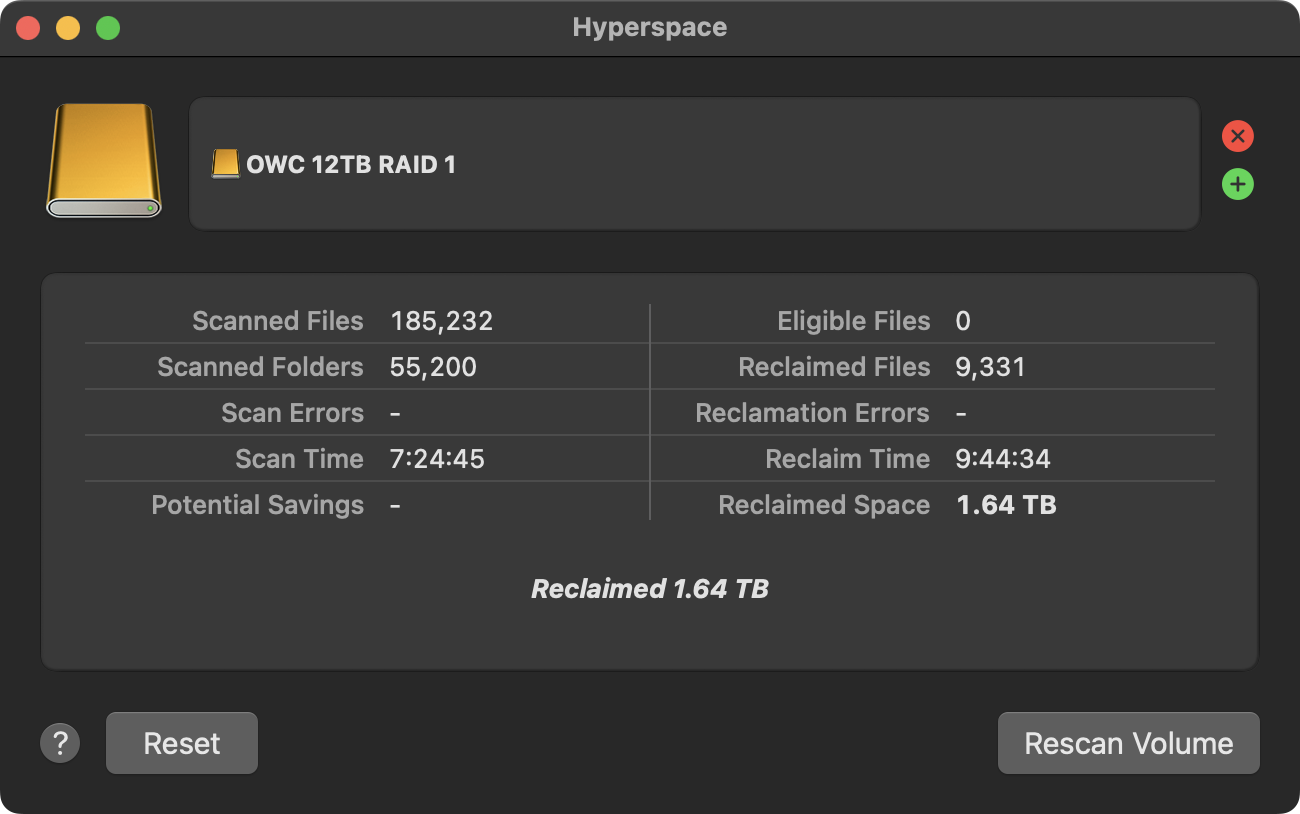Click the 9:44:34 reclaim time value

[1004, 459]
